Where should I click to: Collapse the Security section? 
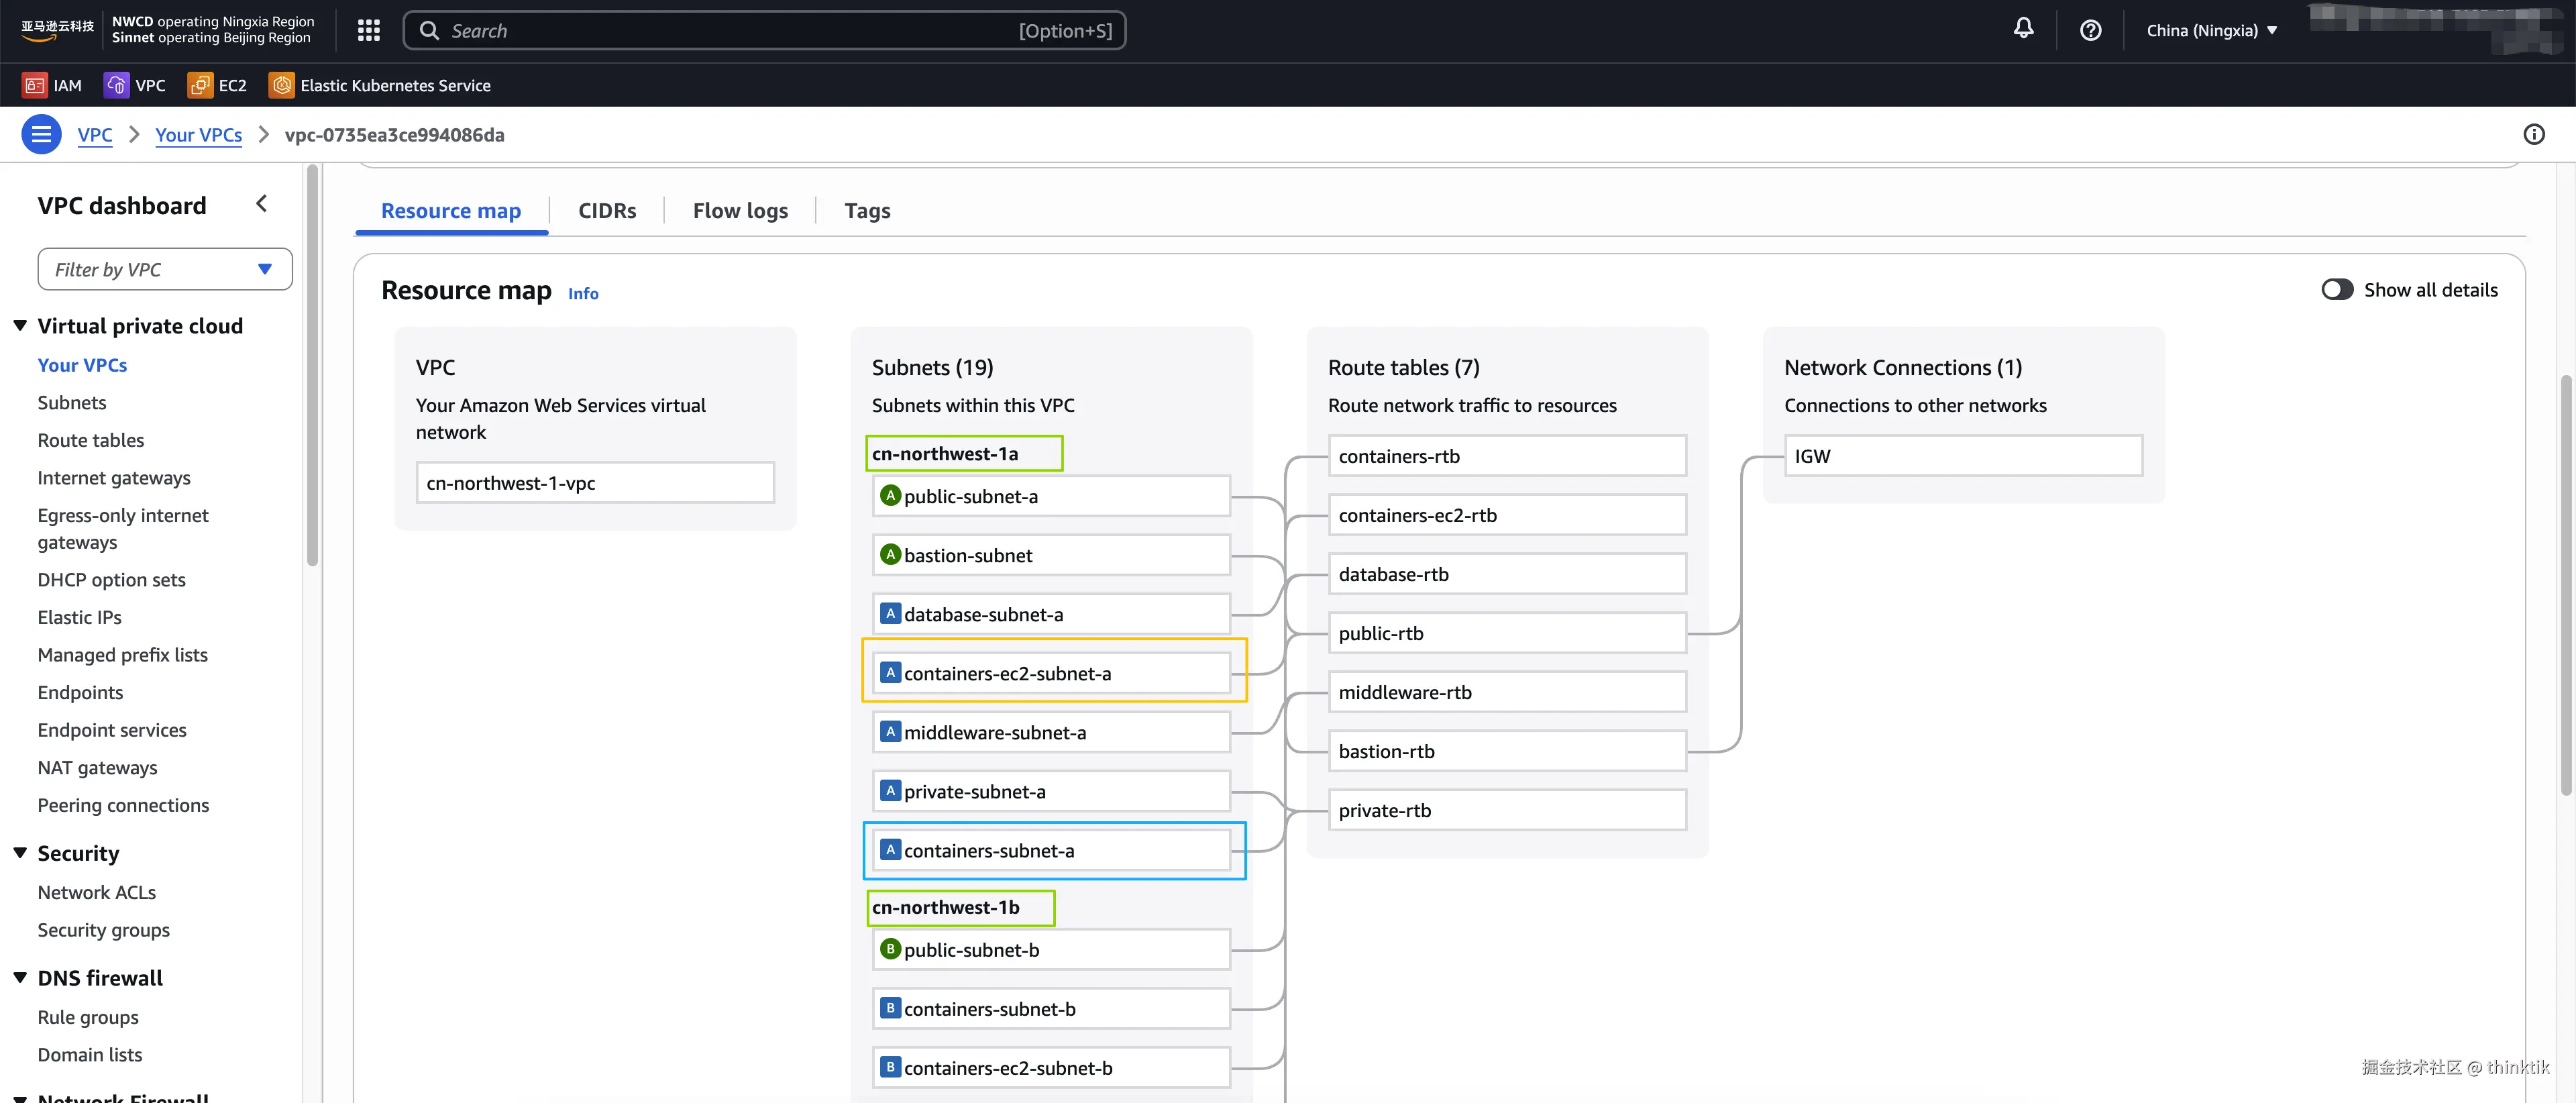20,853
